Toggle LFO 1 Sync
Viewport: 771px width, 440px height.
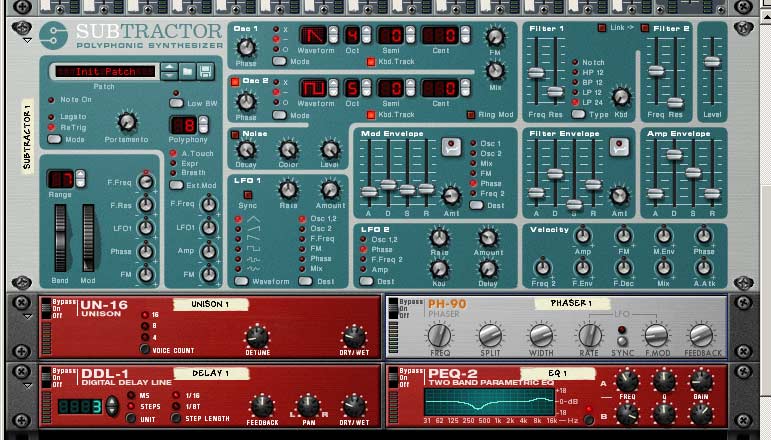pyautogui.click(x=248, y=195)
